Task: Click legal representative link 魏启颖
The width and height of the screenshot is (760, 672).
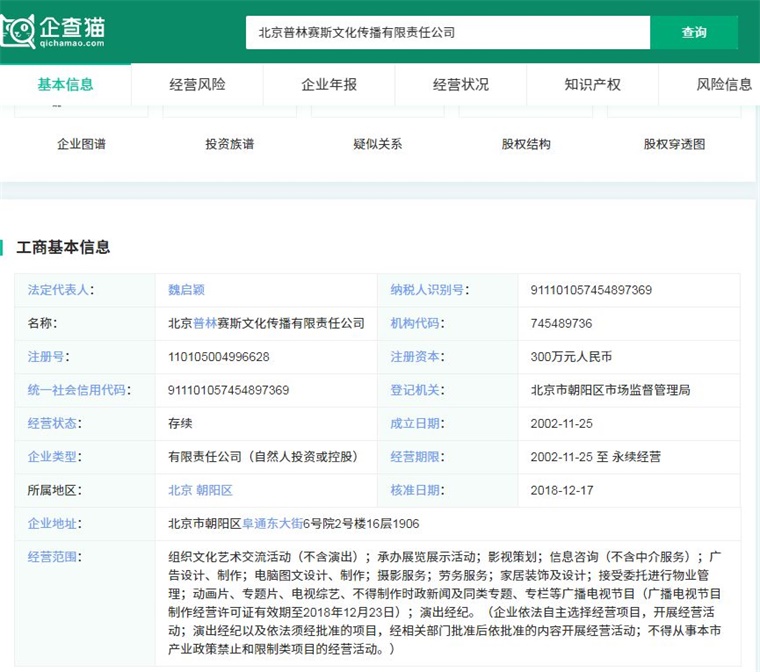Action: click(x=187, y=290)
